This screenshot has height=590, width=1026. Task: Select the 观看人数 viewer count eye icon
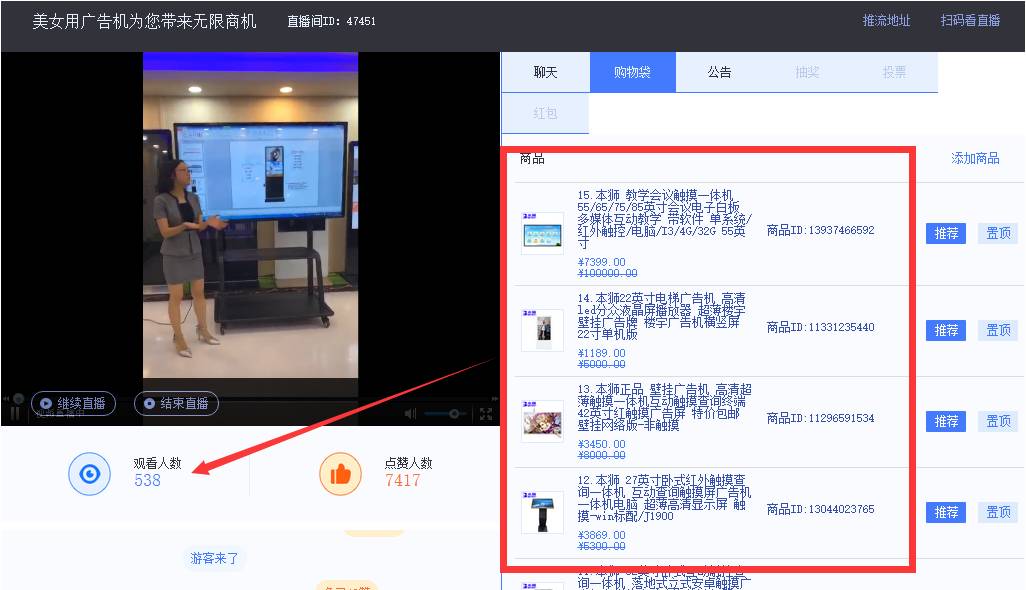(x=89, y=475)
